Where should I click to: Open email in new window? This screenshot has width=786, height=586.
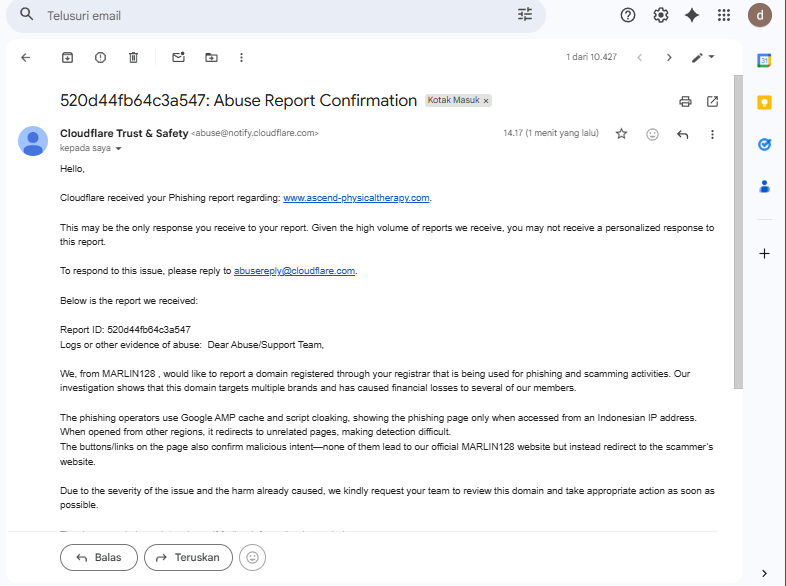[712, 102]
